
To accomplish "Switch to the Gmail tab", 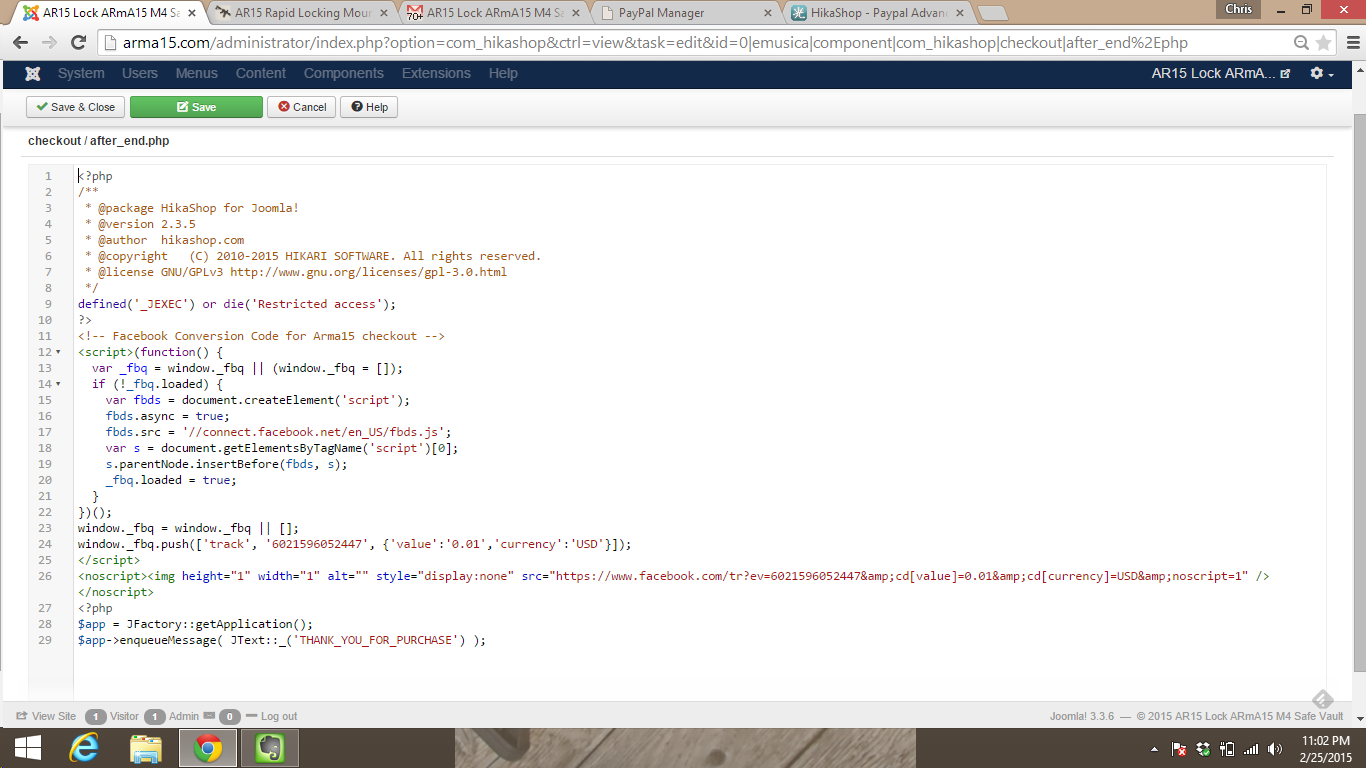I will [494, 13].
